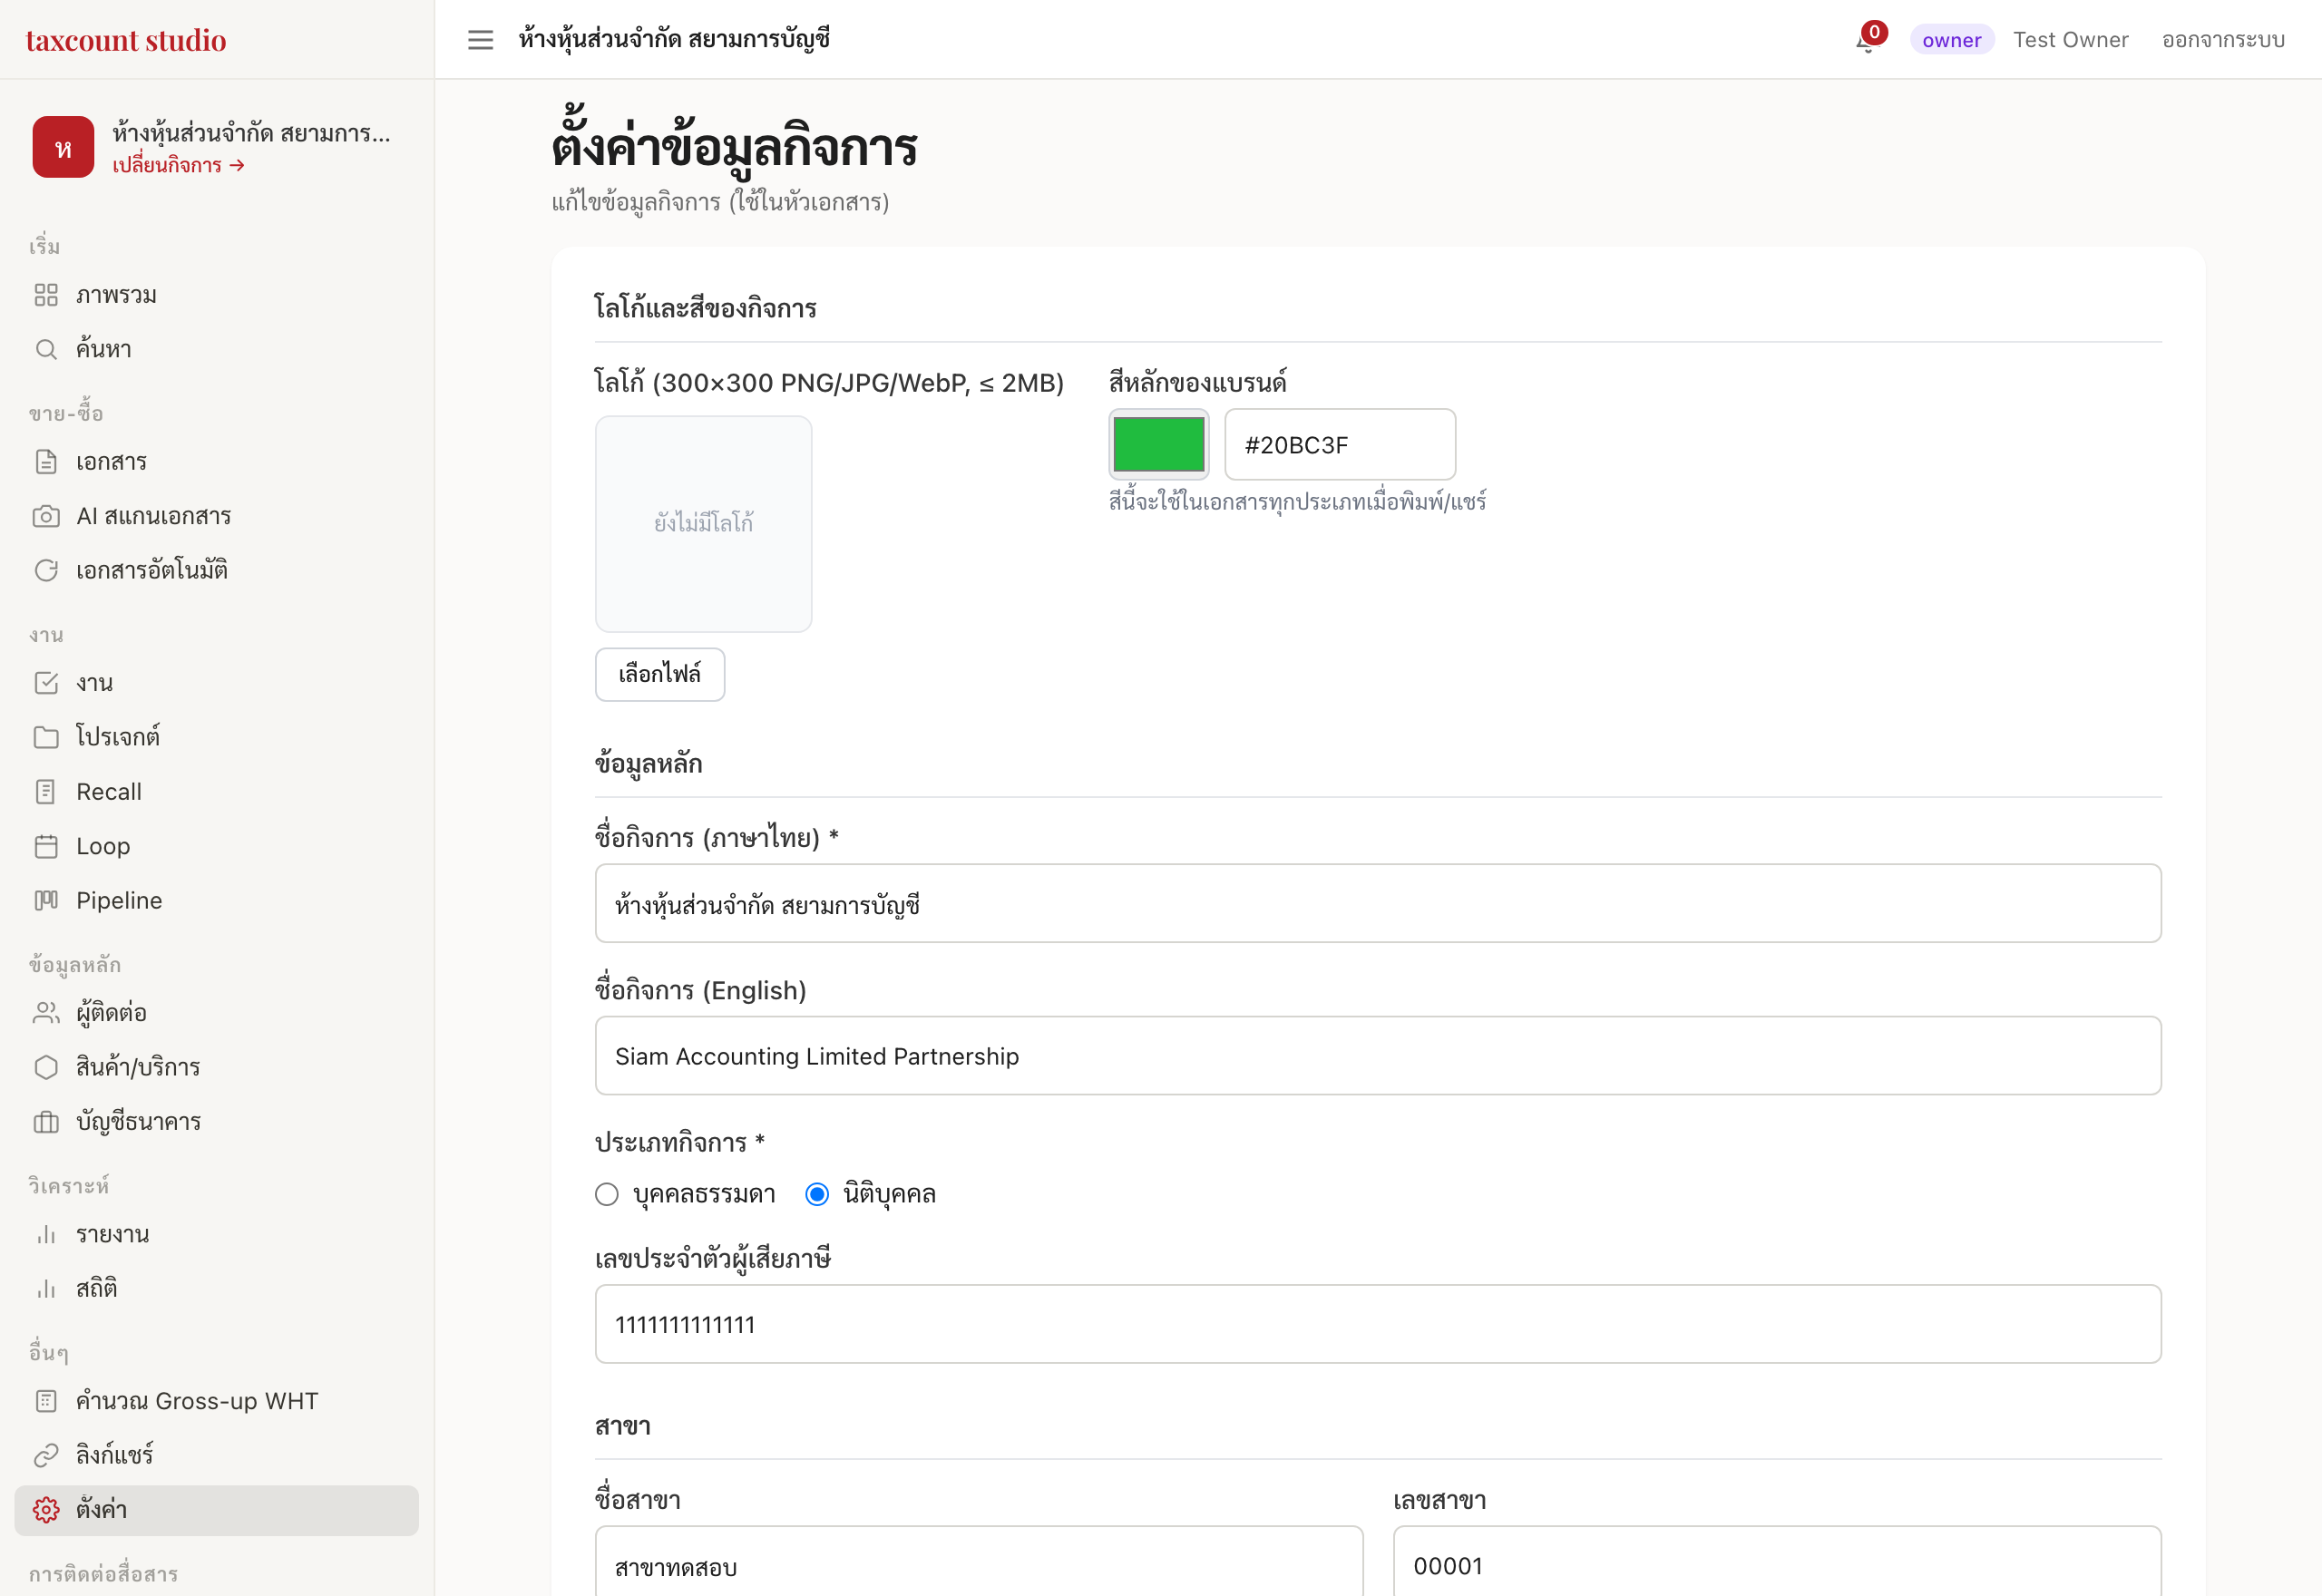2322x1596 pixels.
Task: Open สินค้า/บริการ in the sidebar
Action: (216, 1067)
